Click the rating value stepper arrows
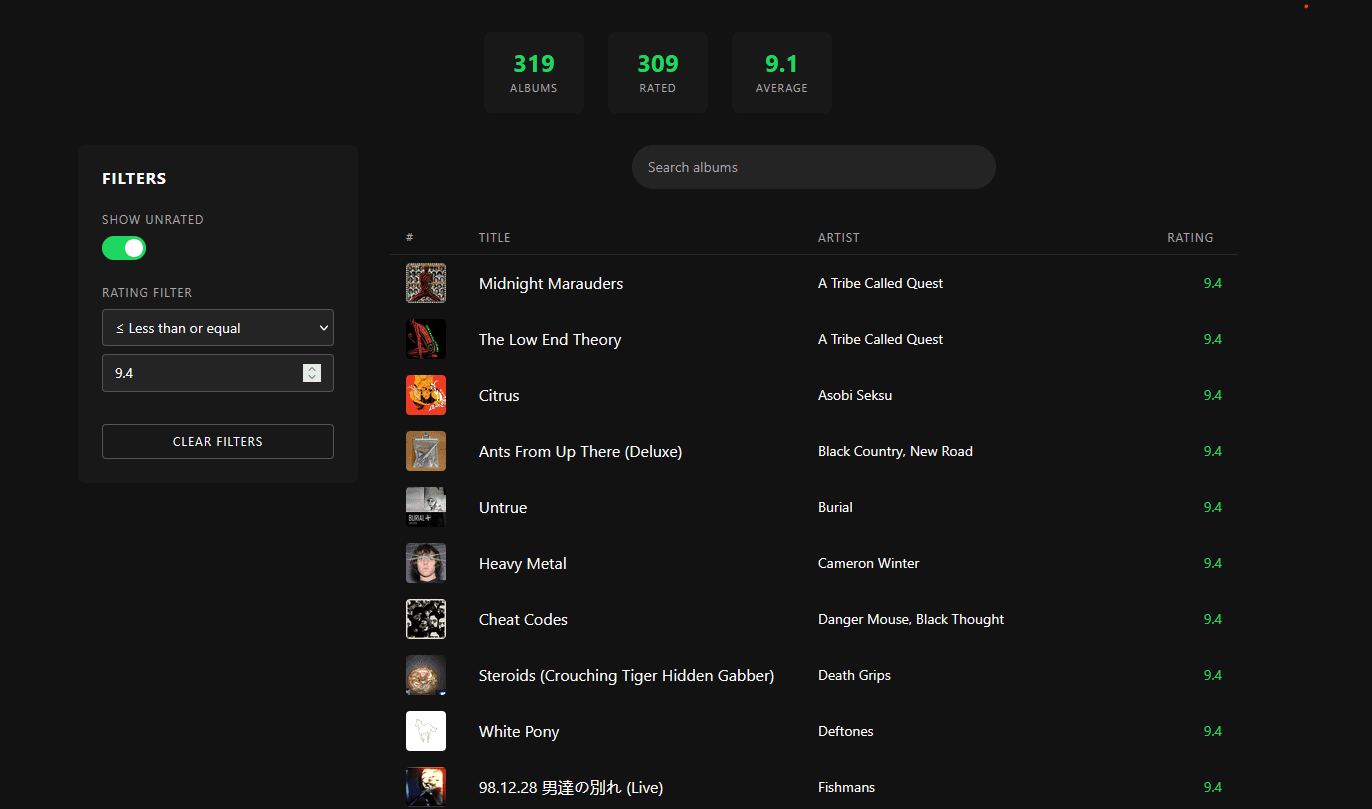This screenshot has height=809, width=1372. pyautogui.click(x=312, y=373)
